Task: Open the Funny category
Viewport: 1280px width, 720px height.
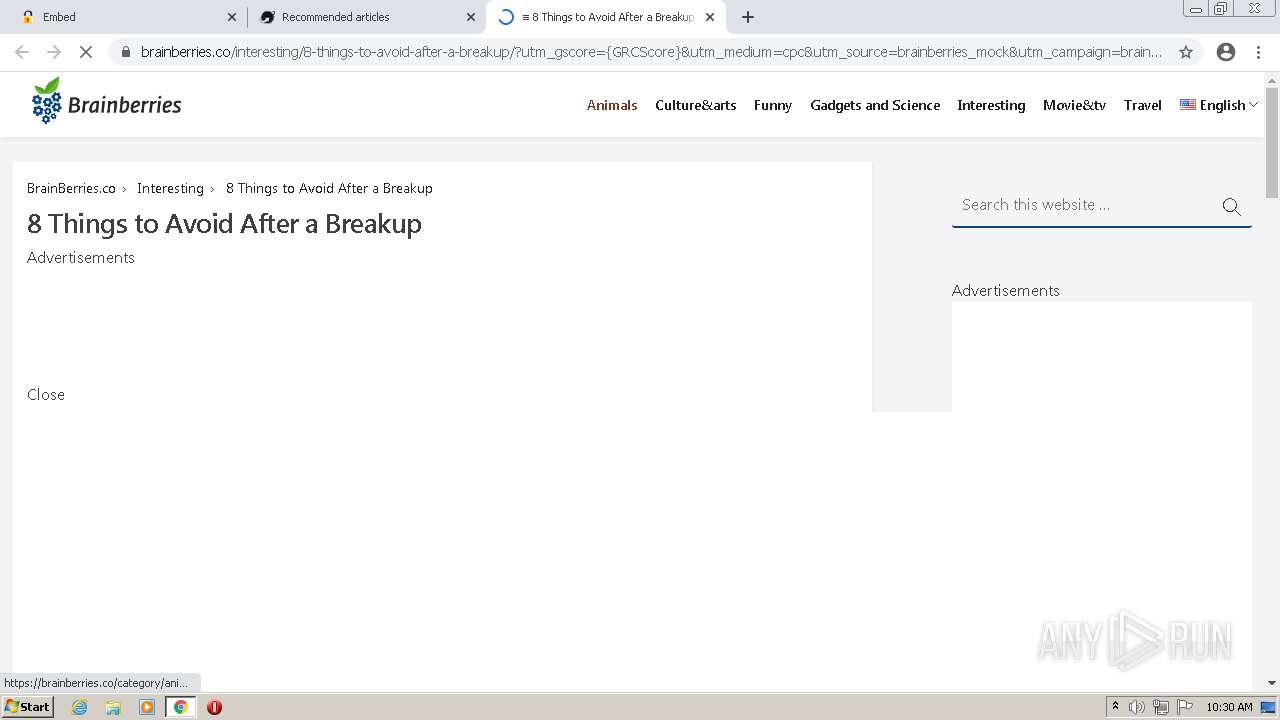Action: [x=773, y=105]
